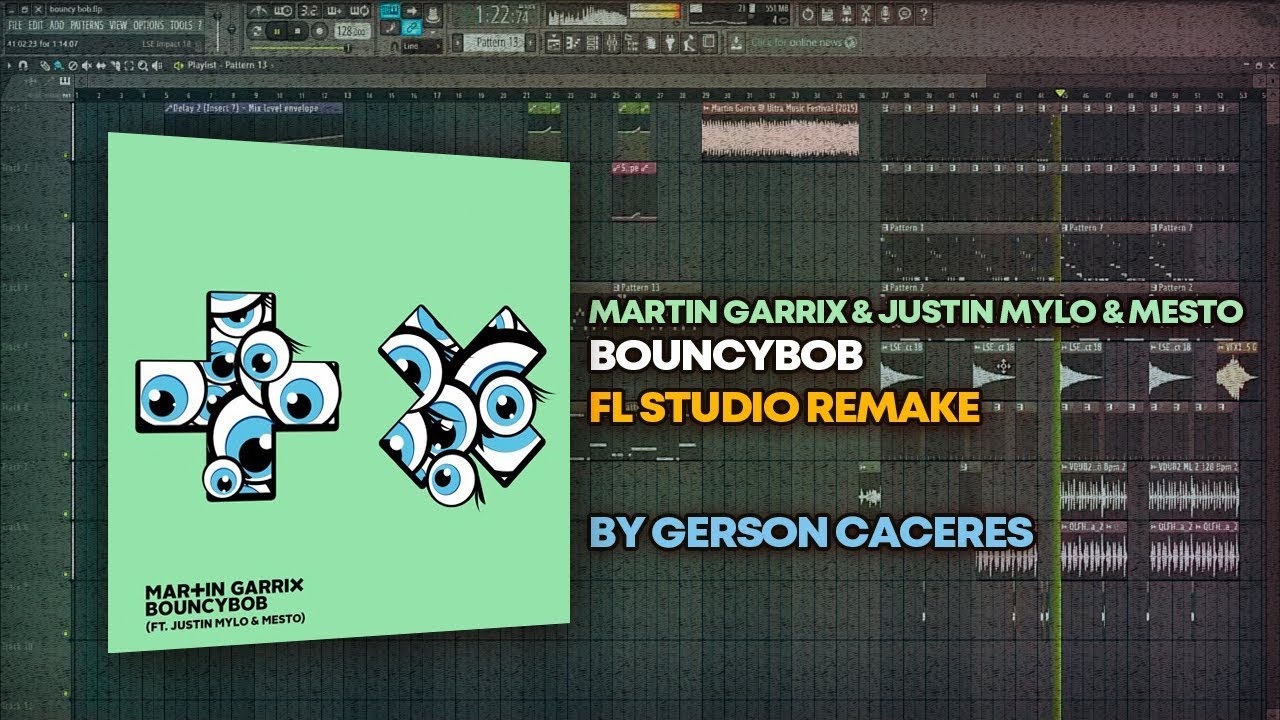Image resolution: width=1280 pixels, height=720 pixels.
Task: Toggle wait for input to start
Action: [x=283, y=10]
